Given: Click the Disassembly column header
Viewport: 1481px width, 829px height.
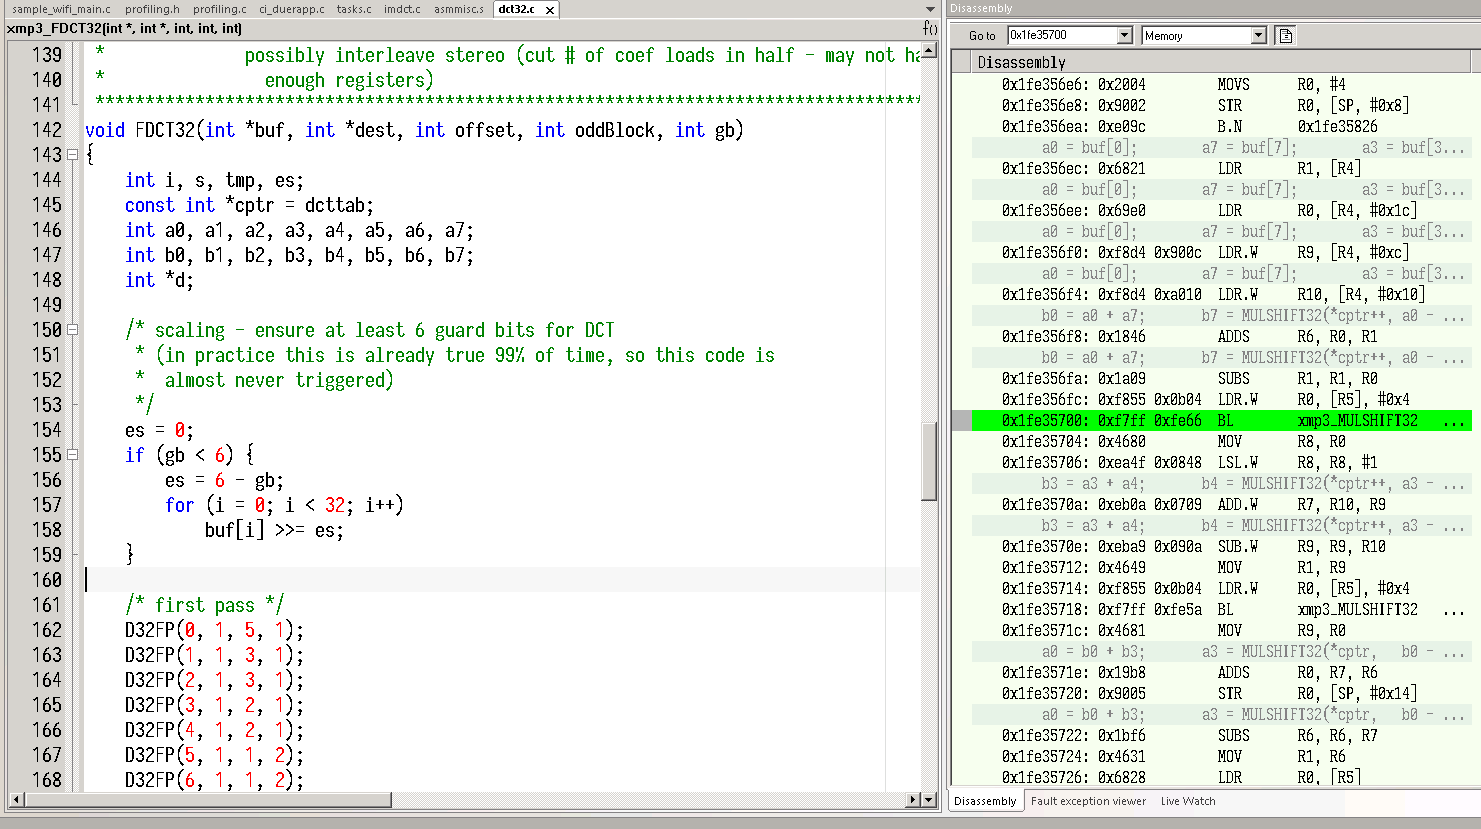Looking at the screenshot, I should pyautogui.click(x=1221, y=63).
